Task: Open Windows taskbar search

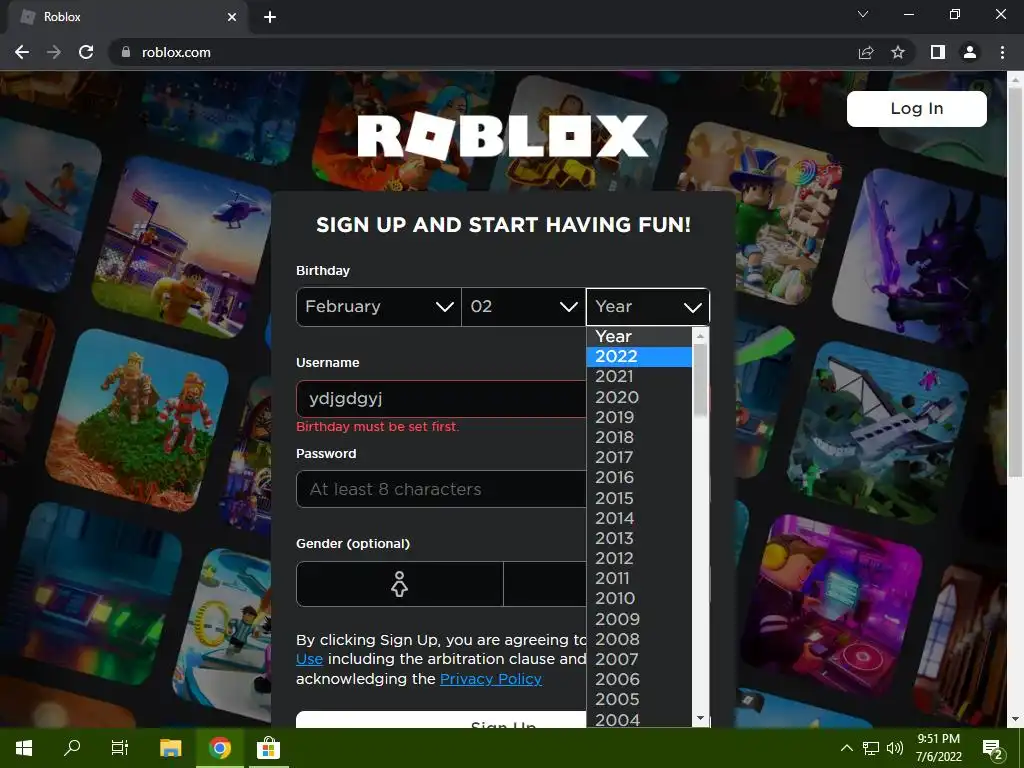Action: (x=72, y=748)
